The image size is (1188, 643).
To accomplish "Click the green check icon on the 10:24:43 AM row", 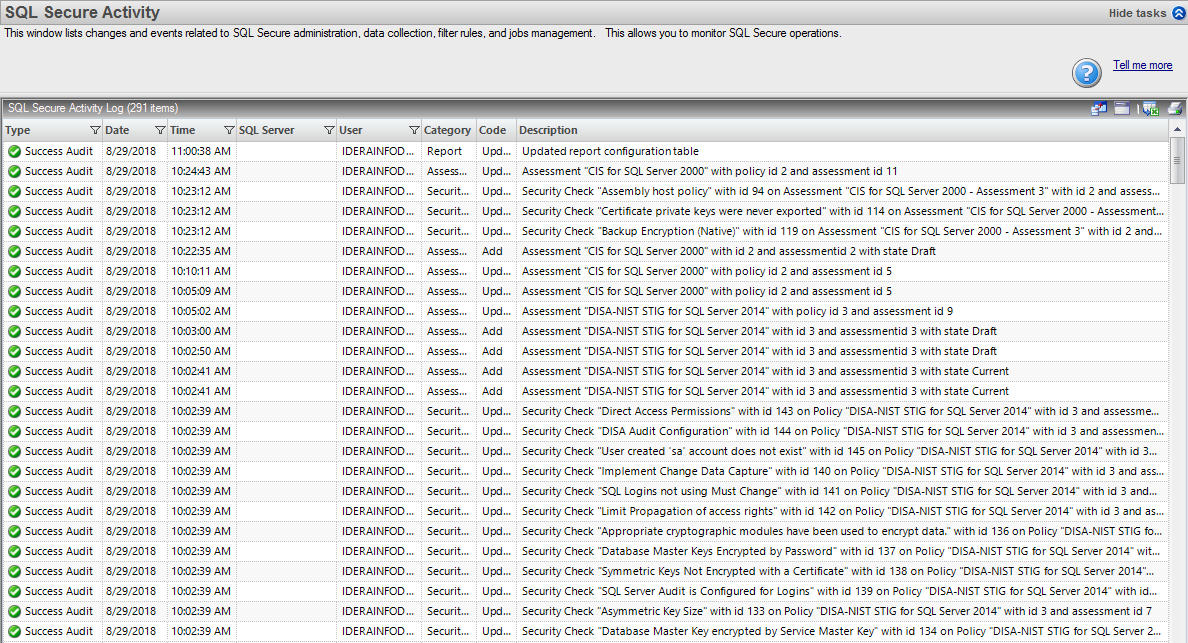I will pyautogui.click(x=14, y=171).
